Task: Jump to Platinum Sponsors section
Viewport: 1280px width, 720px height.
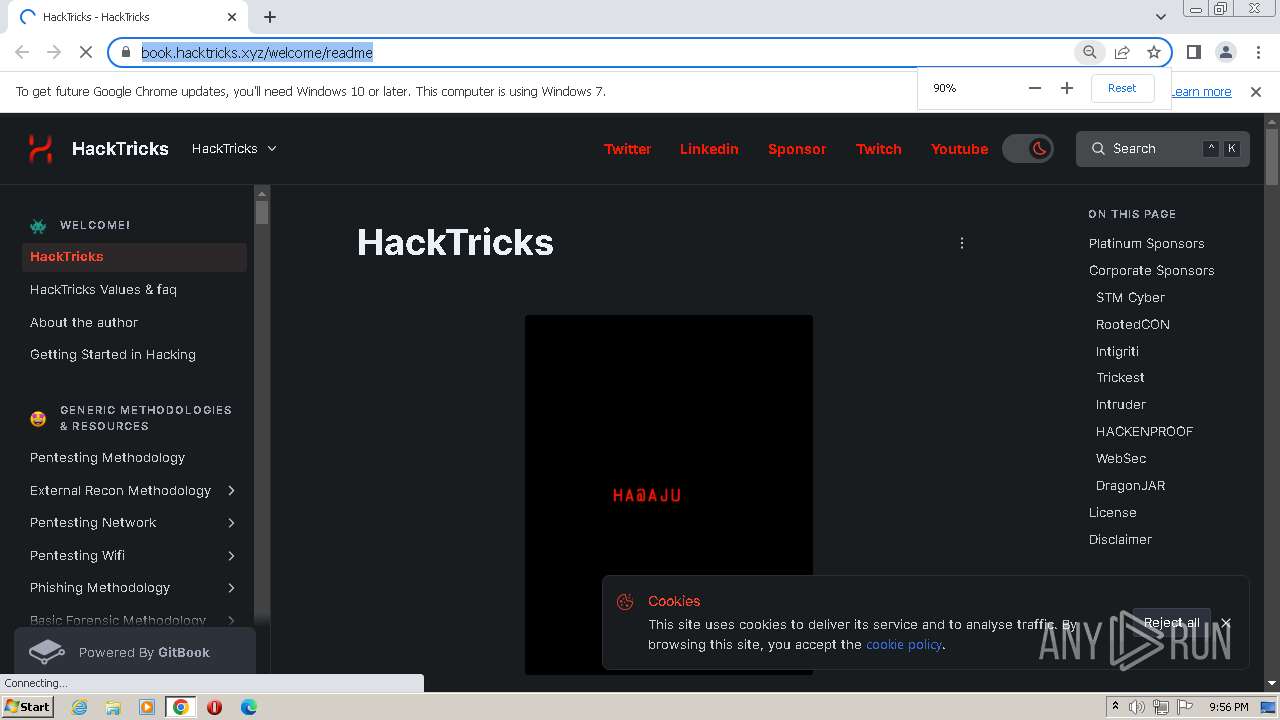Action: click(1146, 243)
